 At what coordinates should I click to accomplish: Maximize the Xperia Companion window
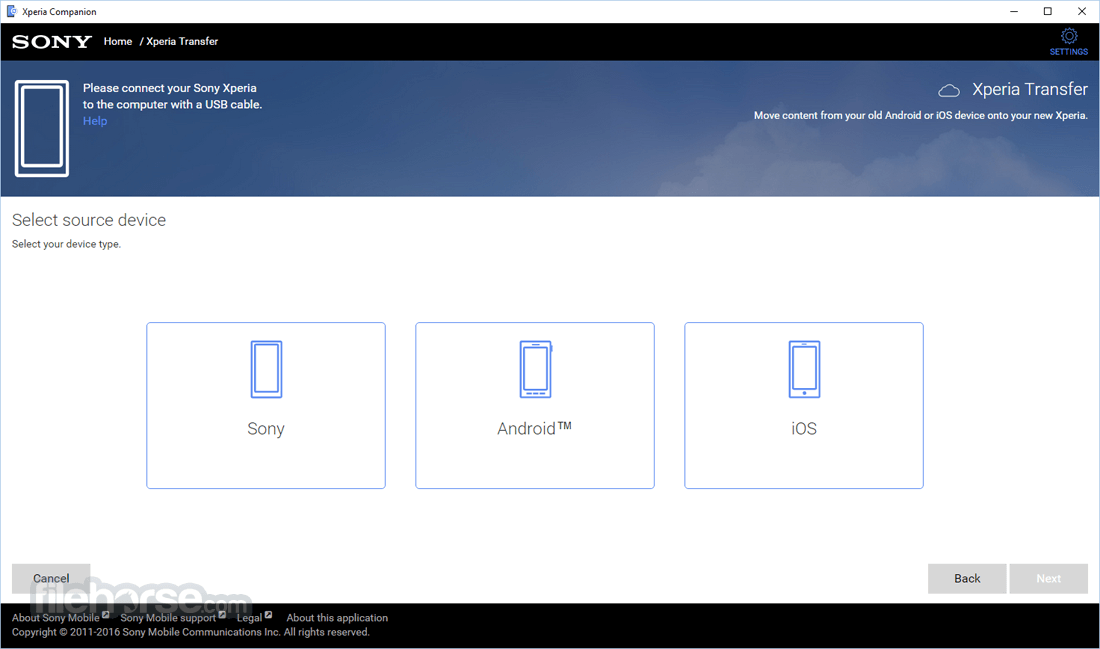(x=1047, y=11)
